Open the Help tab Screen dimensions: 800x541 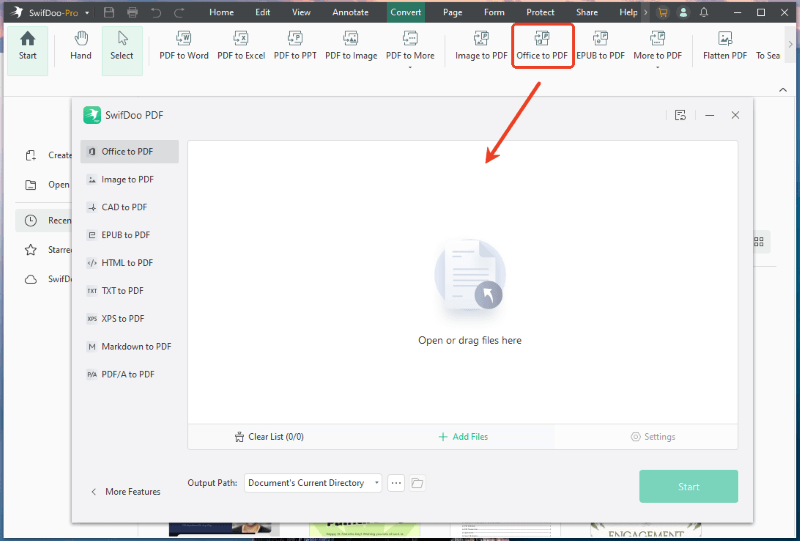coord(628,12)
